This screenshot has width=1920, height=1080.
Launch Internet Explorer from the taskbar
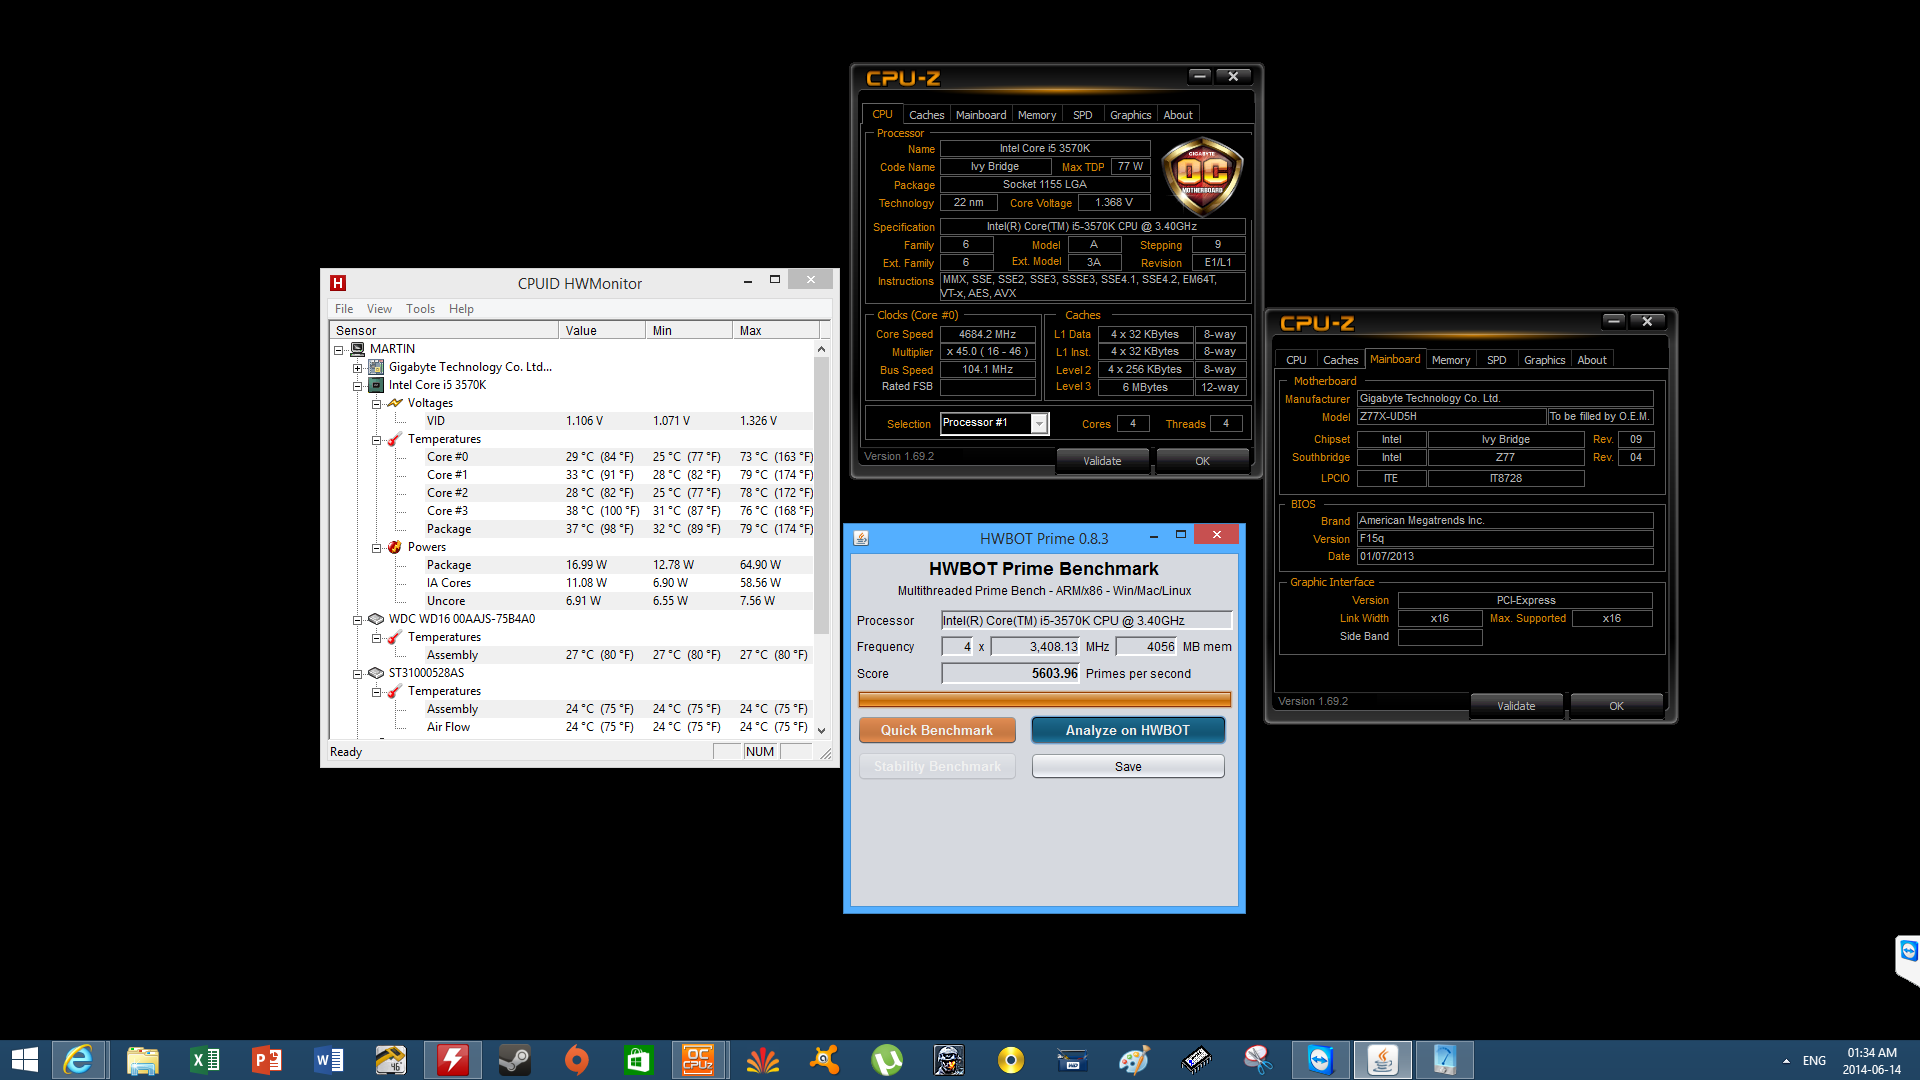(x=78, y=1060)
